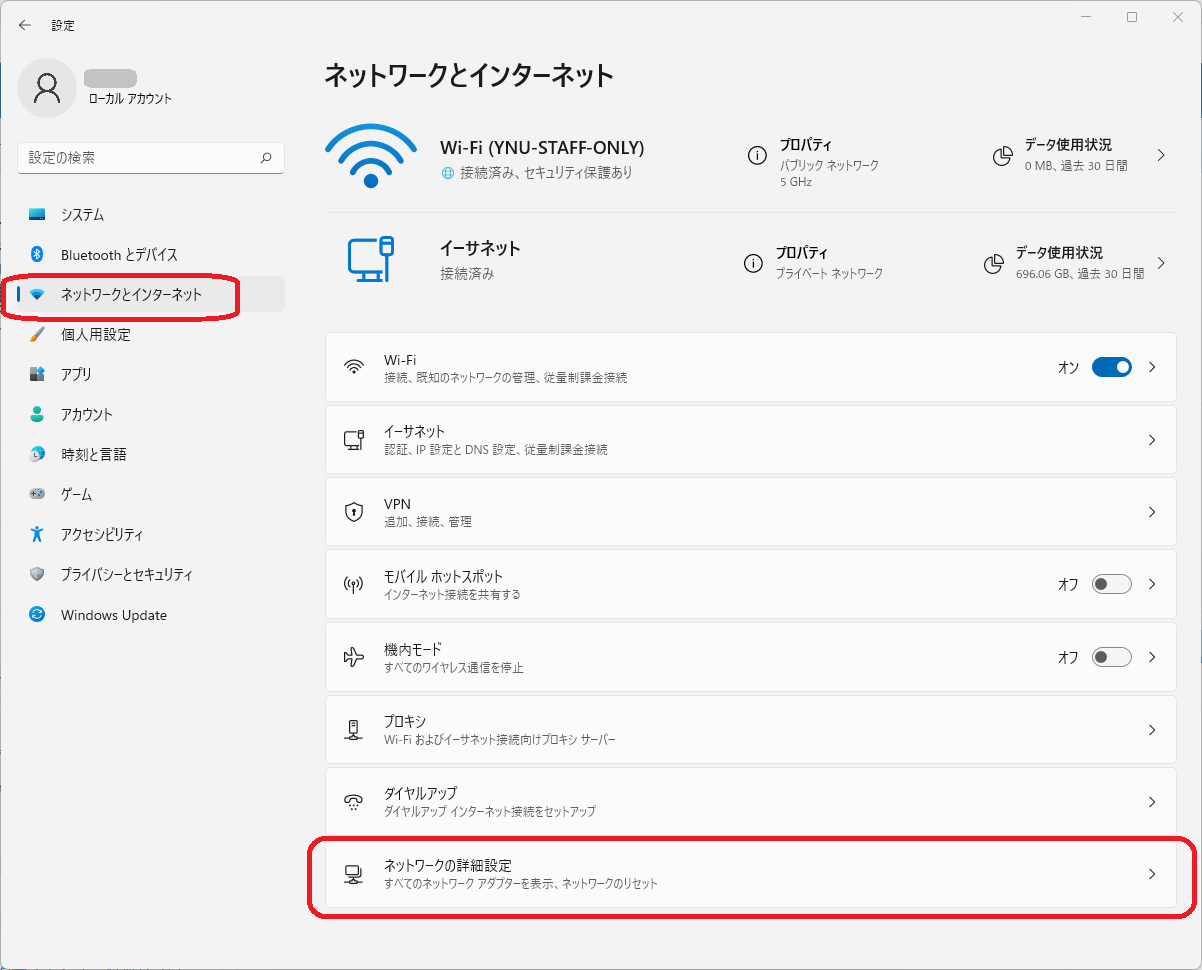Open the ダイヤルアップ settings row
Viewport: 1202px width, 970px height.
click(751, 802)
